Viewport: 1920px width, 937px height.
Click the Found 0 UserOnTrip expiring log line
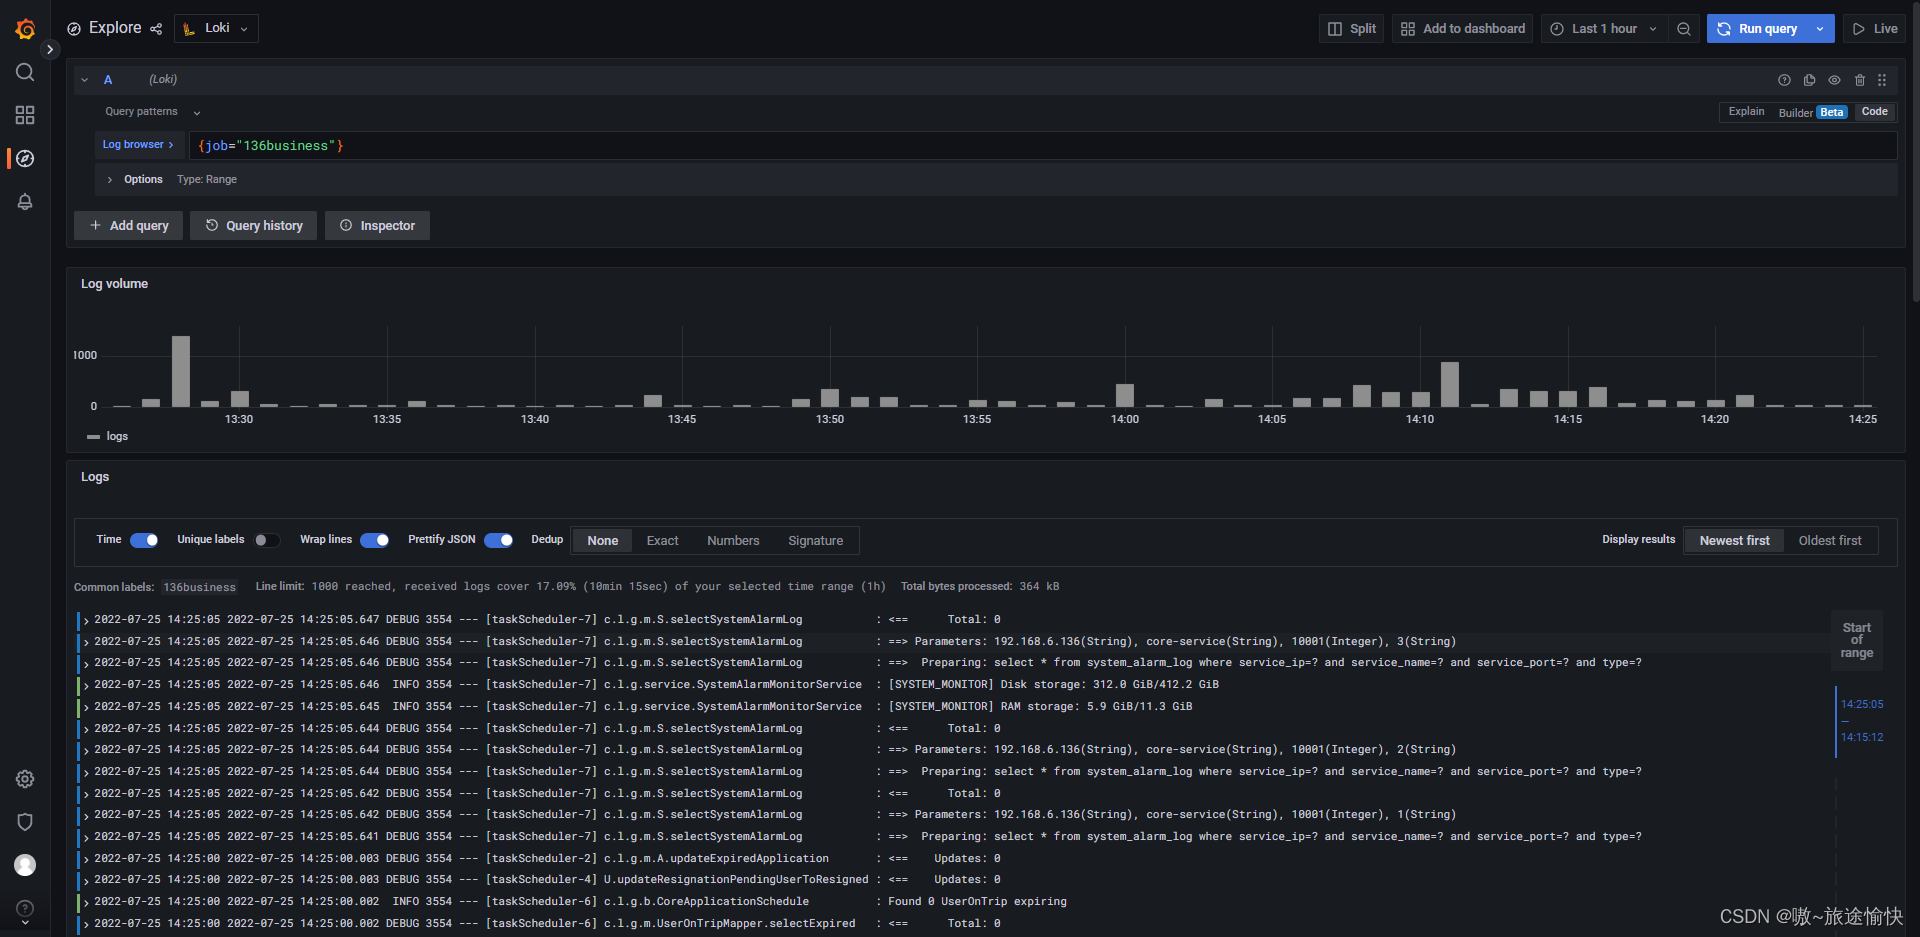pos(977,902)
